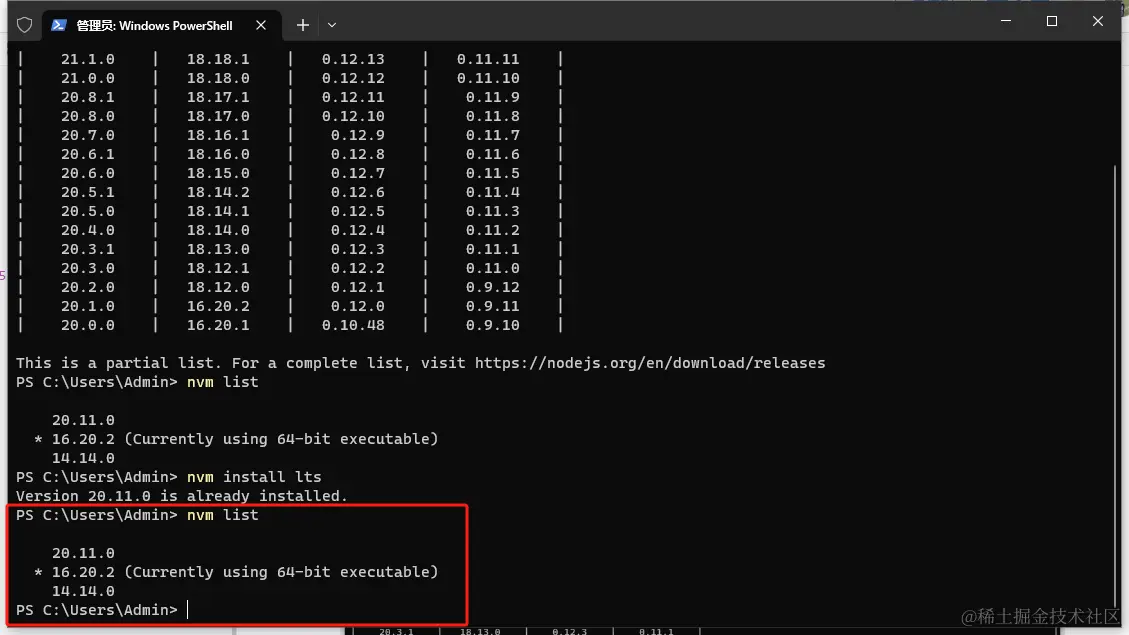Open a new tab with plus button
The height and width of the screenshot is (635, 1129).
click(302, 25)
